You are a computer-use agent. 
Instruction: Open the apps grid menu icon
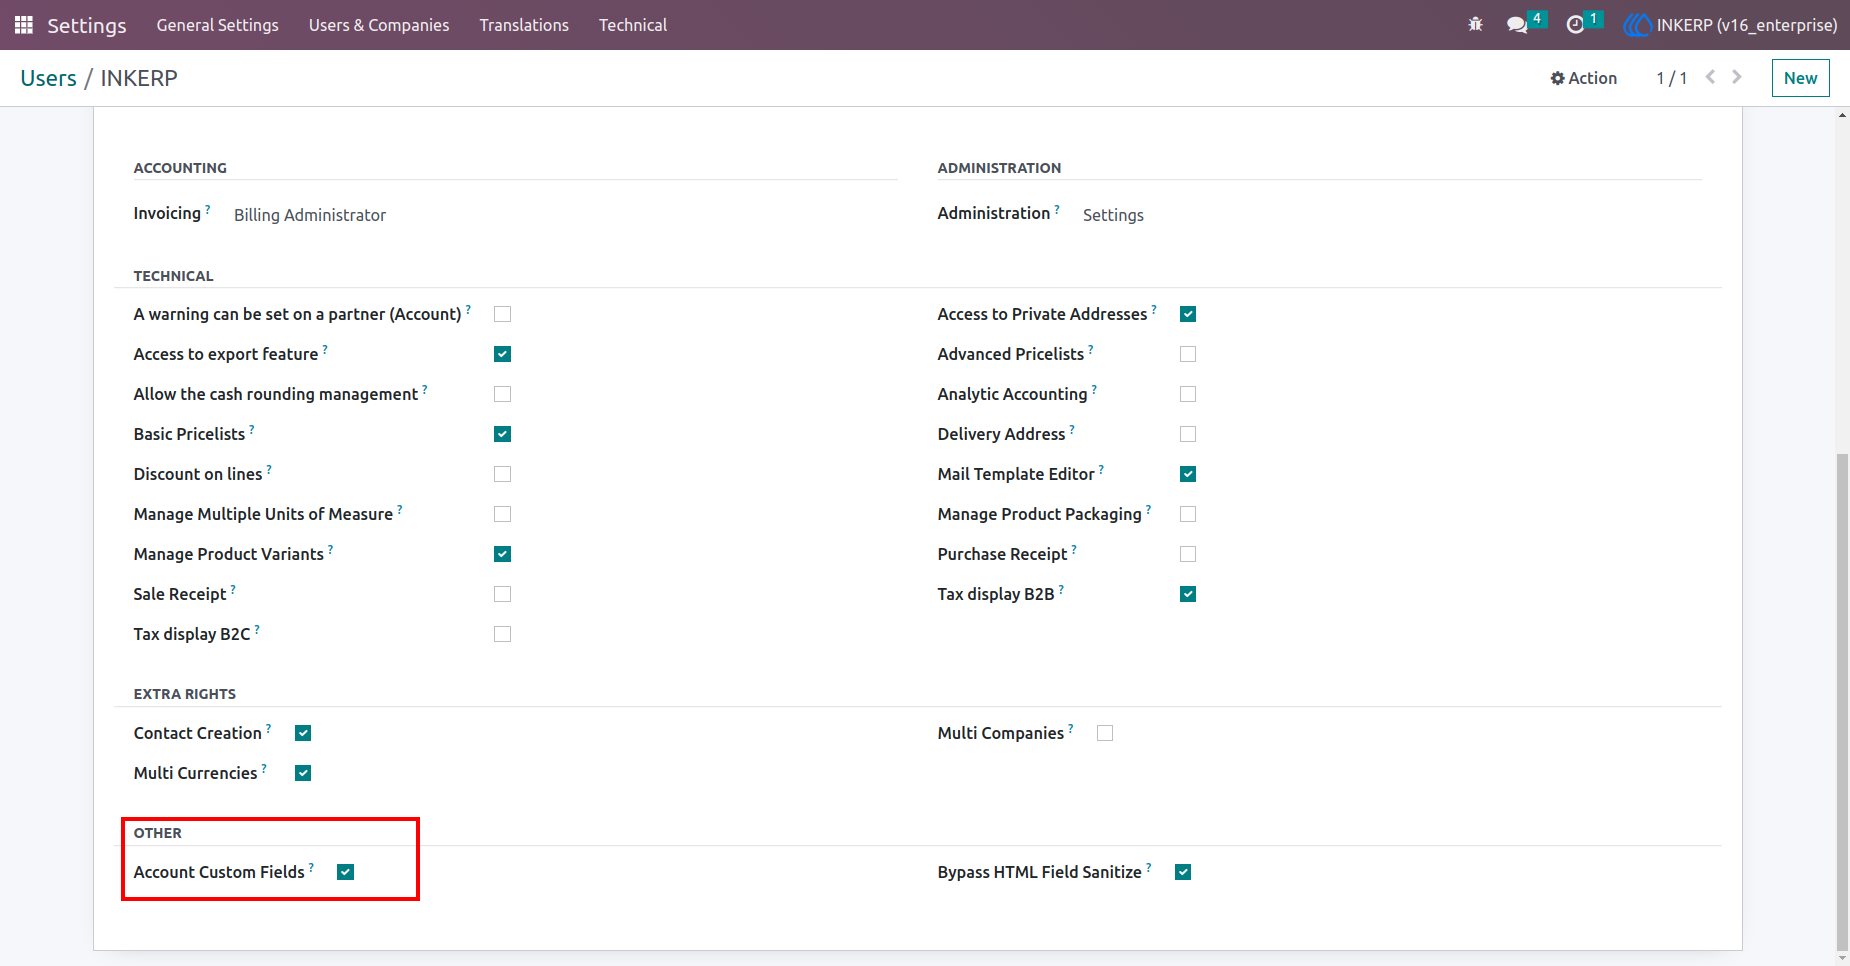pyautogui.click(x=24, y=25)
